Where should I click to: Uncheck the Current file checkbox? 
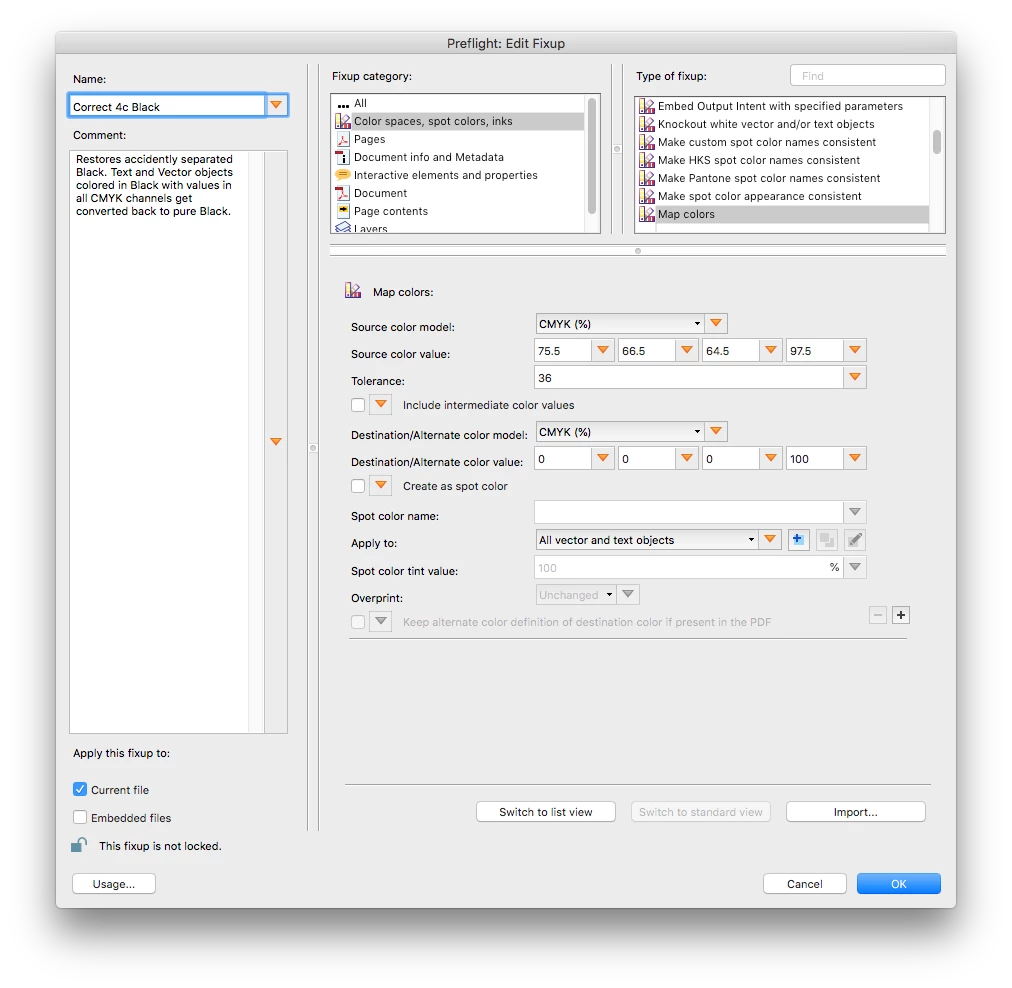click(80, 789)
